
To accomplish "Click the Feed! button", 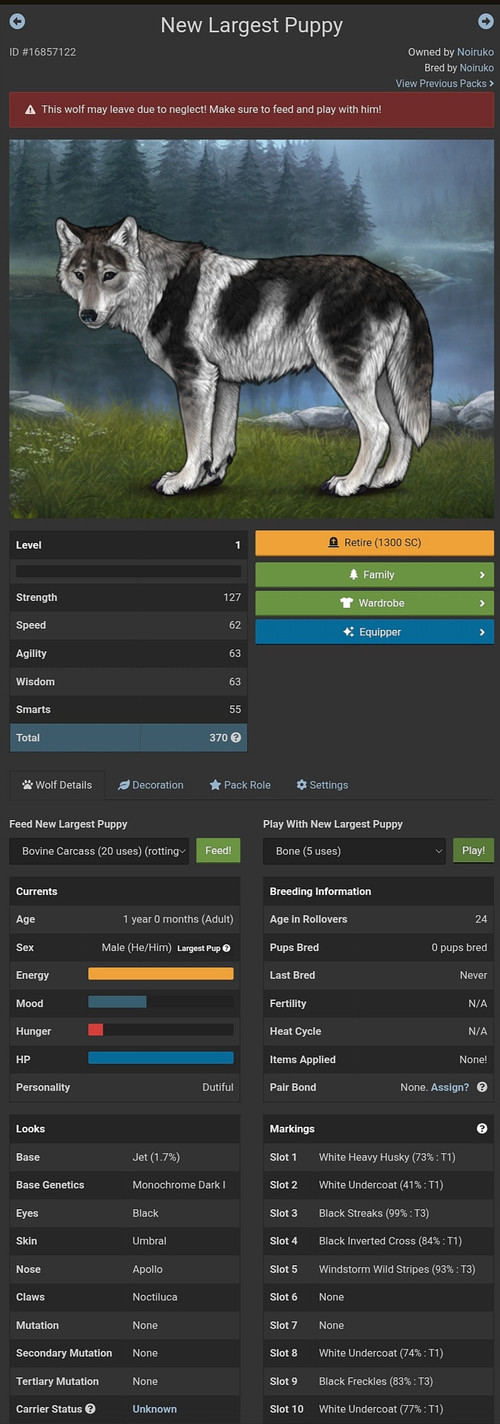I will pos(218,851).
